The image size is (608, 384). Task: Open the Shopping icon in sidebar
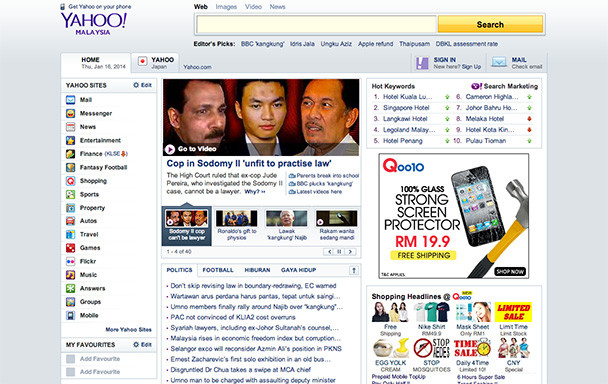pos(70,181)
